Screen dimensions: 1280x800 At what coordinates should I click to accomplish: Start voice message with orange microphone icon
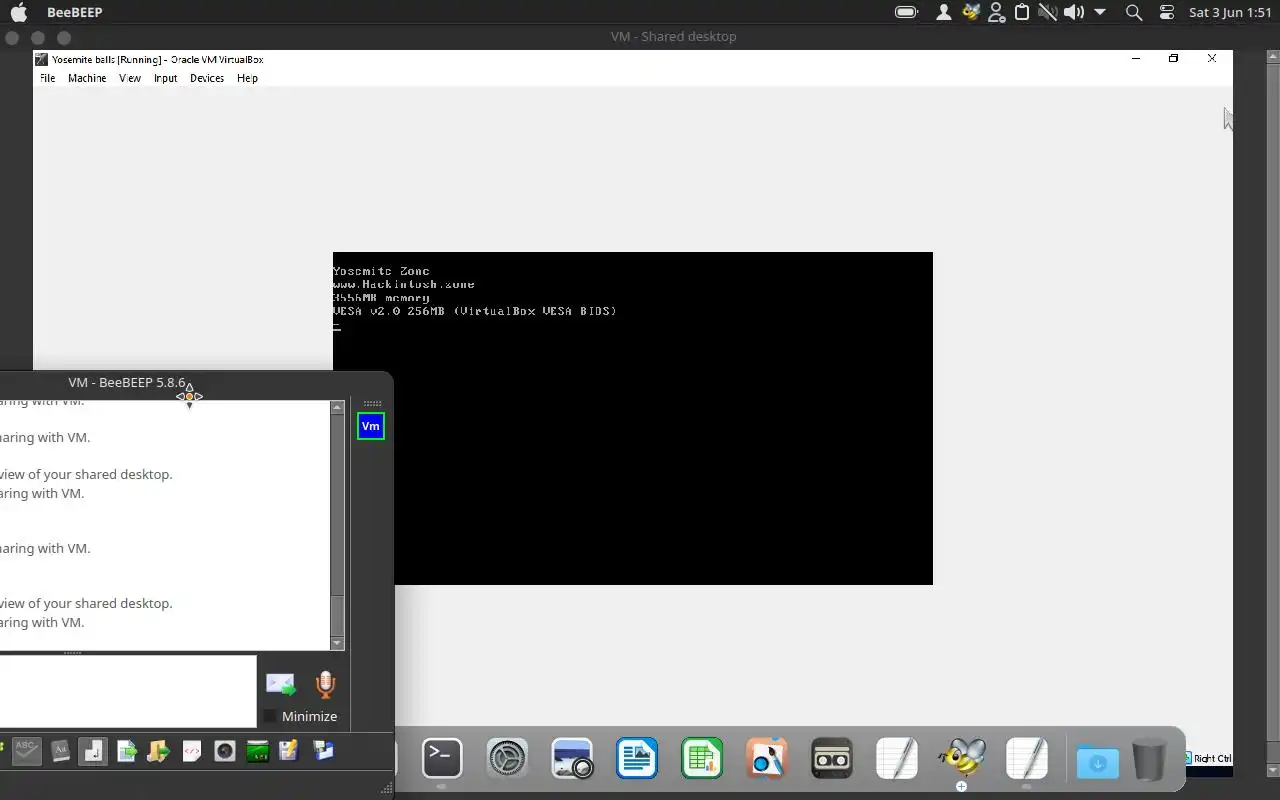click(325, 684)
